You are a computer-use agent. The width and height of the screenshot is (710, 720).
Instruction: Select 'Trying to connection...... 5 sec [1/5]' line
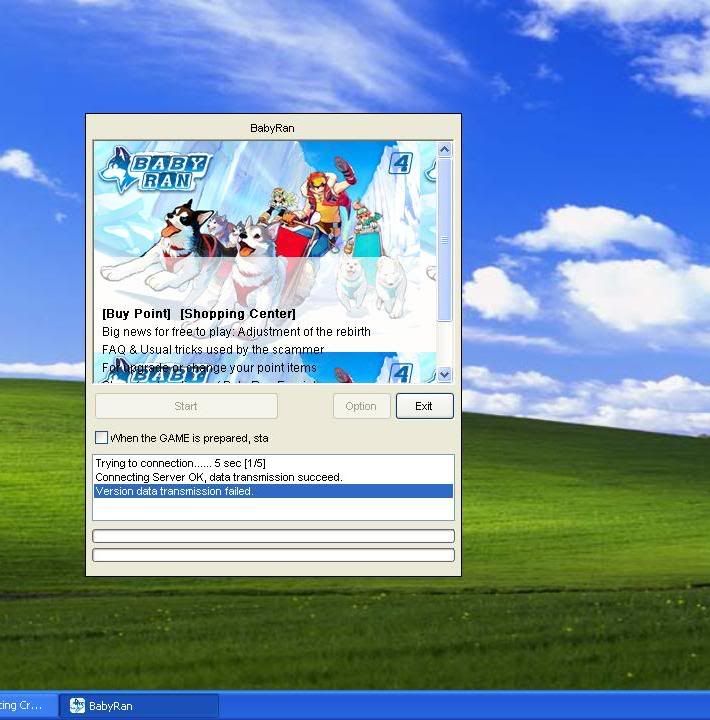(x=273, y=463)
